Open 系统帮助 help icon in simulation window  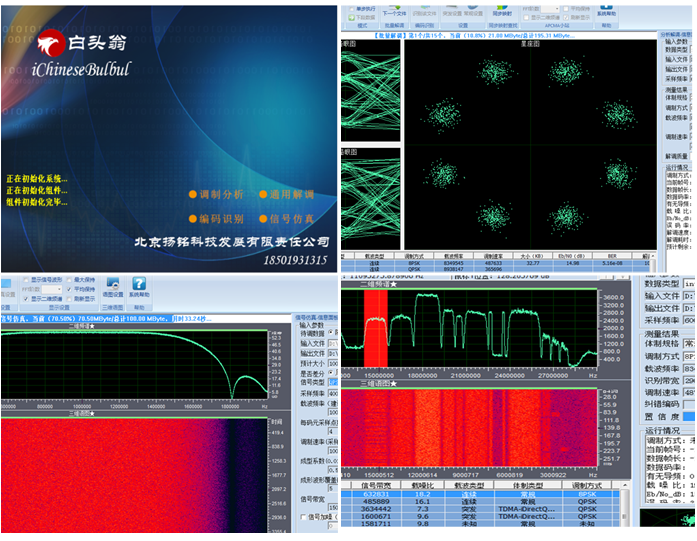pyautogui.click(x=139, y=284)
